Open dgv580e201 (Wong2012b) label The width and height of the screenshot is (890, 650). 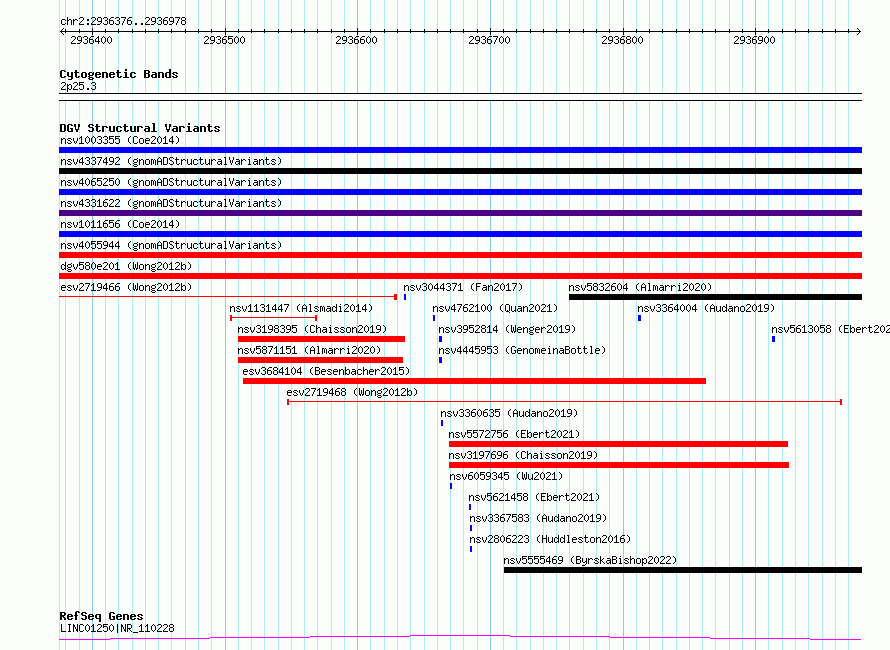126,266
